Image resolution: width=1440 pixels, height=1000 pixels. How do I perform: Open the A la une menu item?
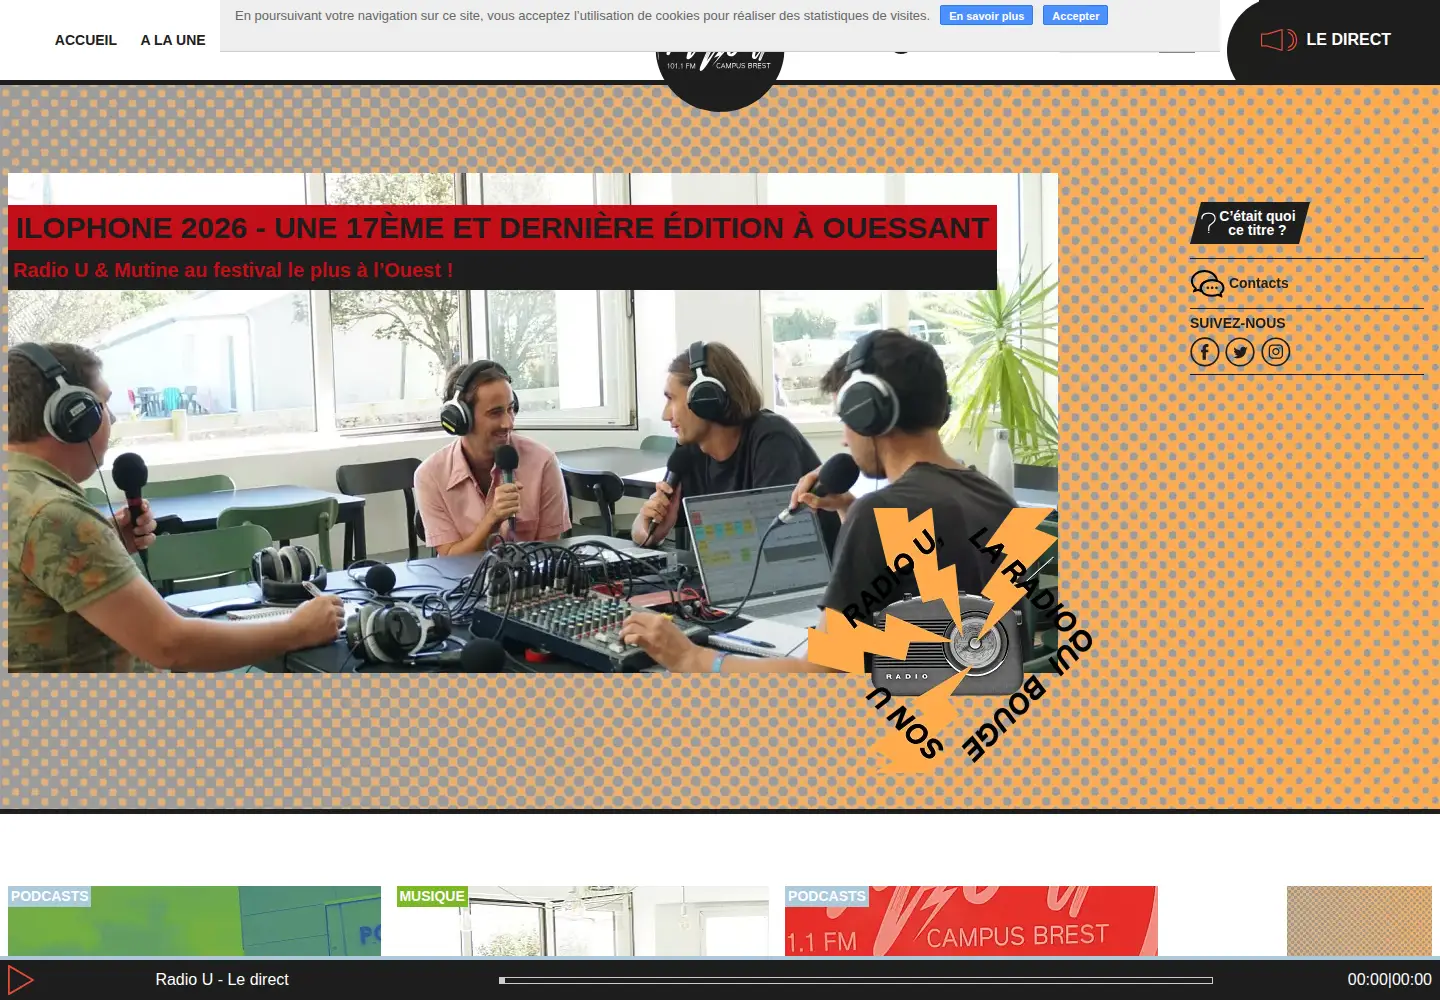[173, 40]
